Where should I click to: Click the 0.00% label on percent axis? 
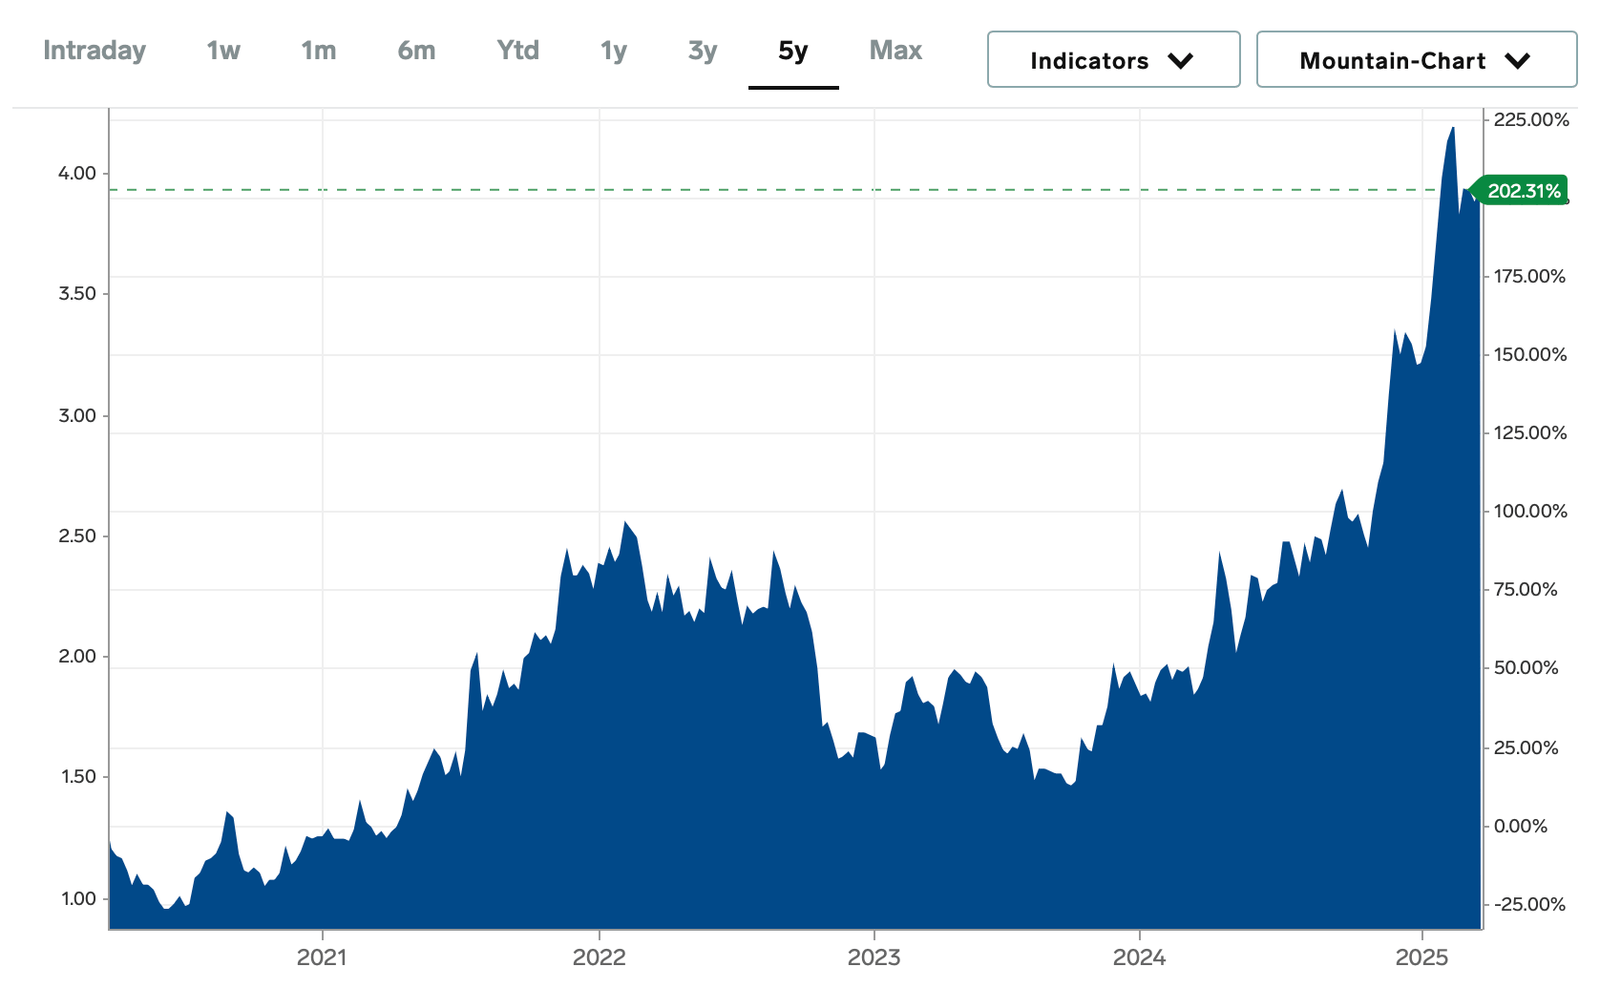(x=1520, y=826)
